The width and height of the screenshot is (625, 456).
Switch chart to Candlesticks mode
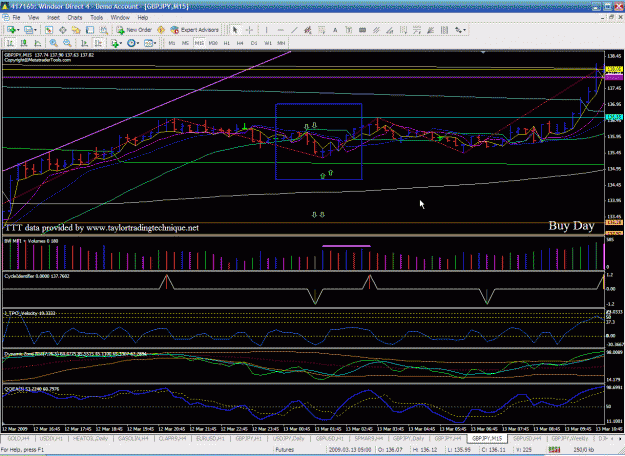tap(24, 43)
